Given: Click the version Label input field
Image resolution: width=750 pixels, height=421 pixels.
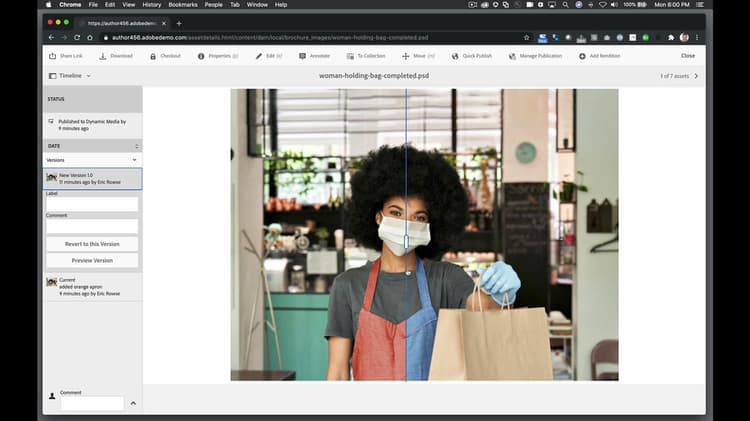Looking at the screenshot, I should coord(92,205).
